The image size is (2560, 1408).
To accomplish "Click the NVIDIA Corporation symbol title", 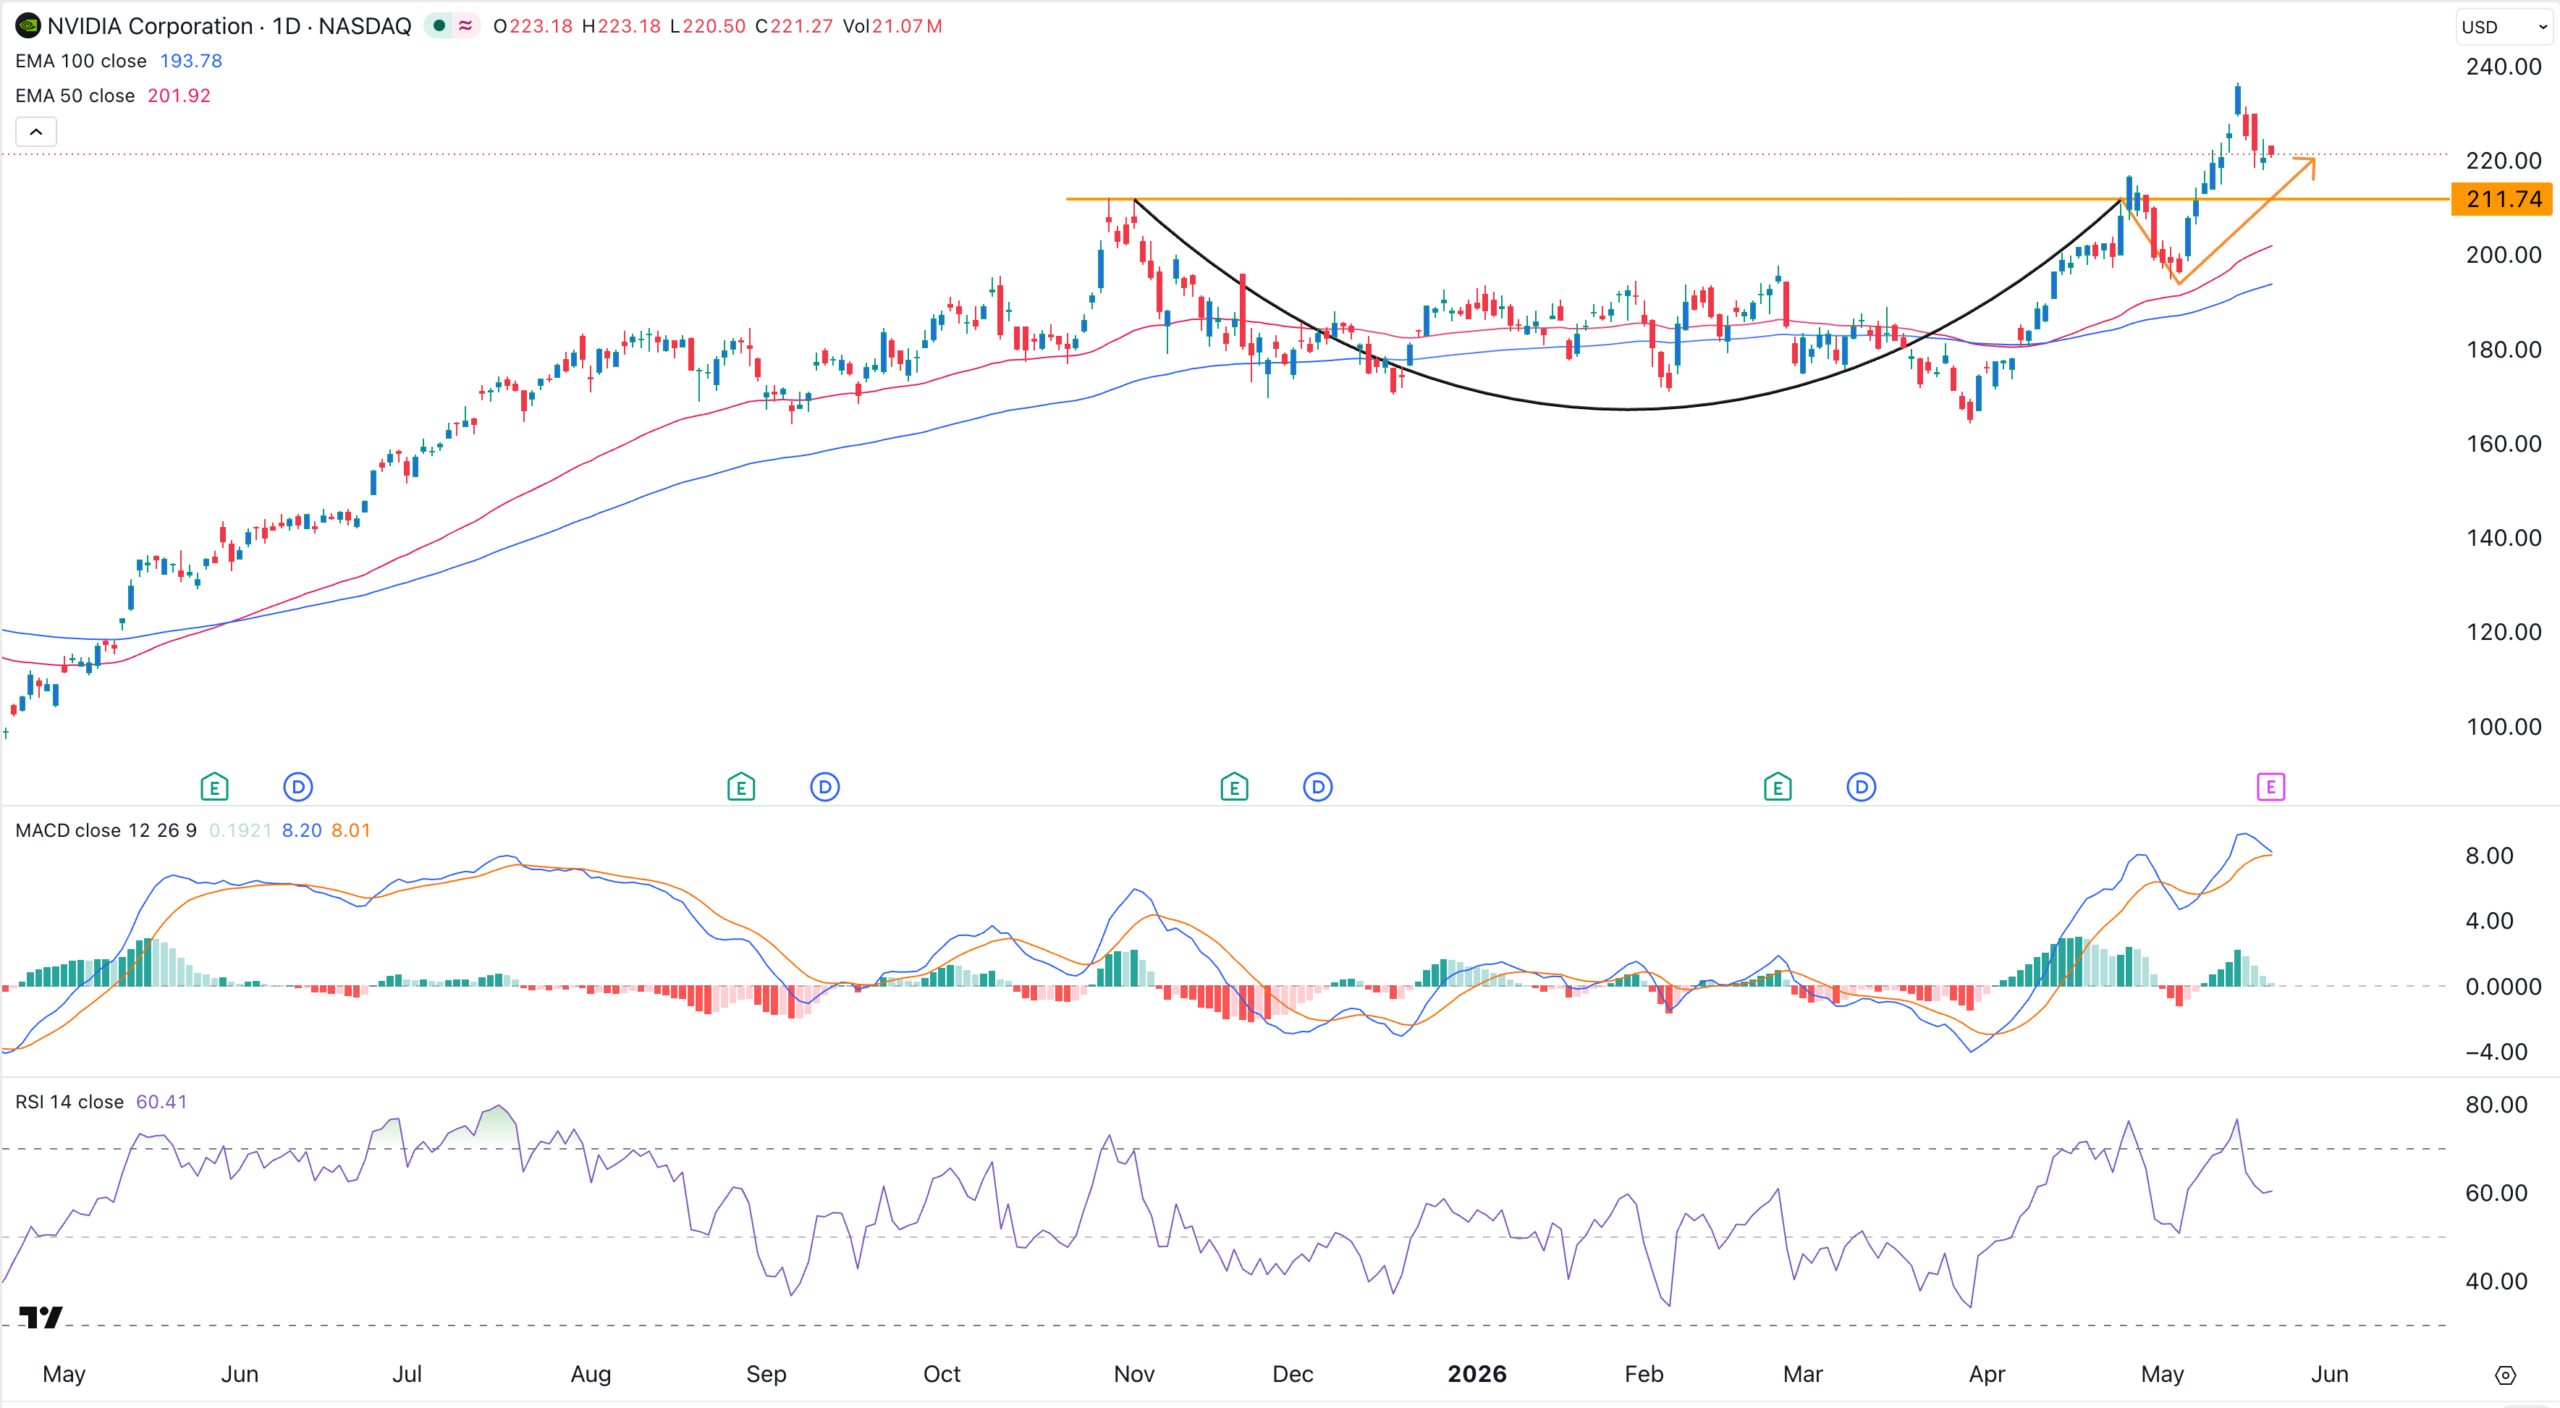I will tap(150, 26).
